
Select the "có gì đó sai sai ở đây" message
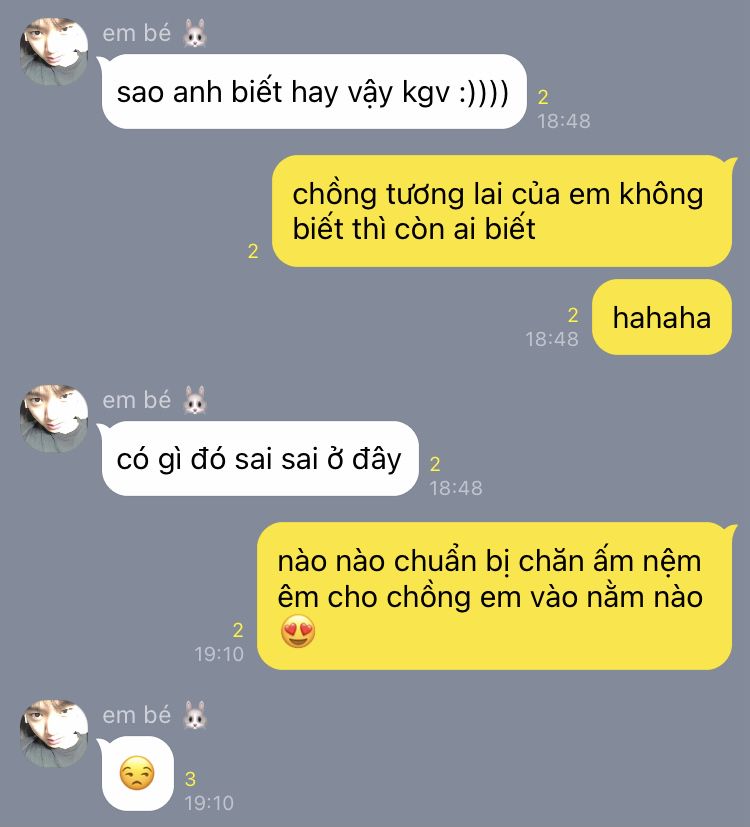(260, 459)
